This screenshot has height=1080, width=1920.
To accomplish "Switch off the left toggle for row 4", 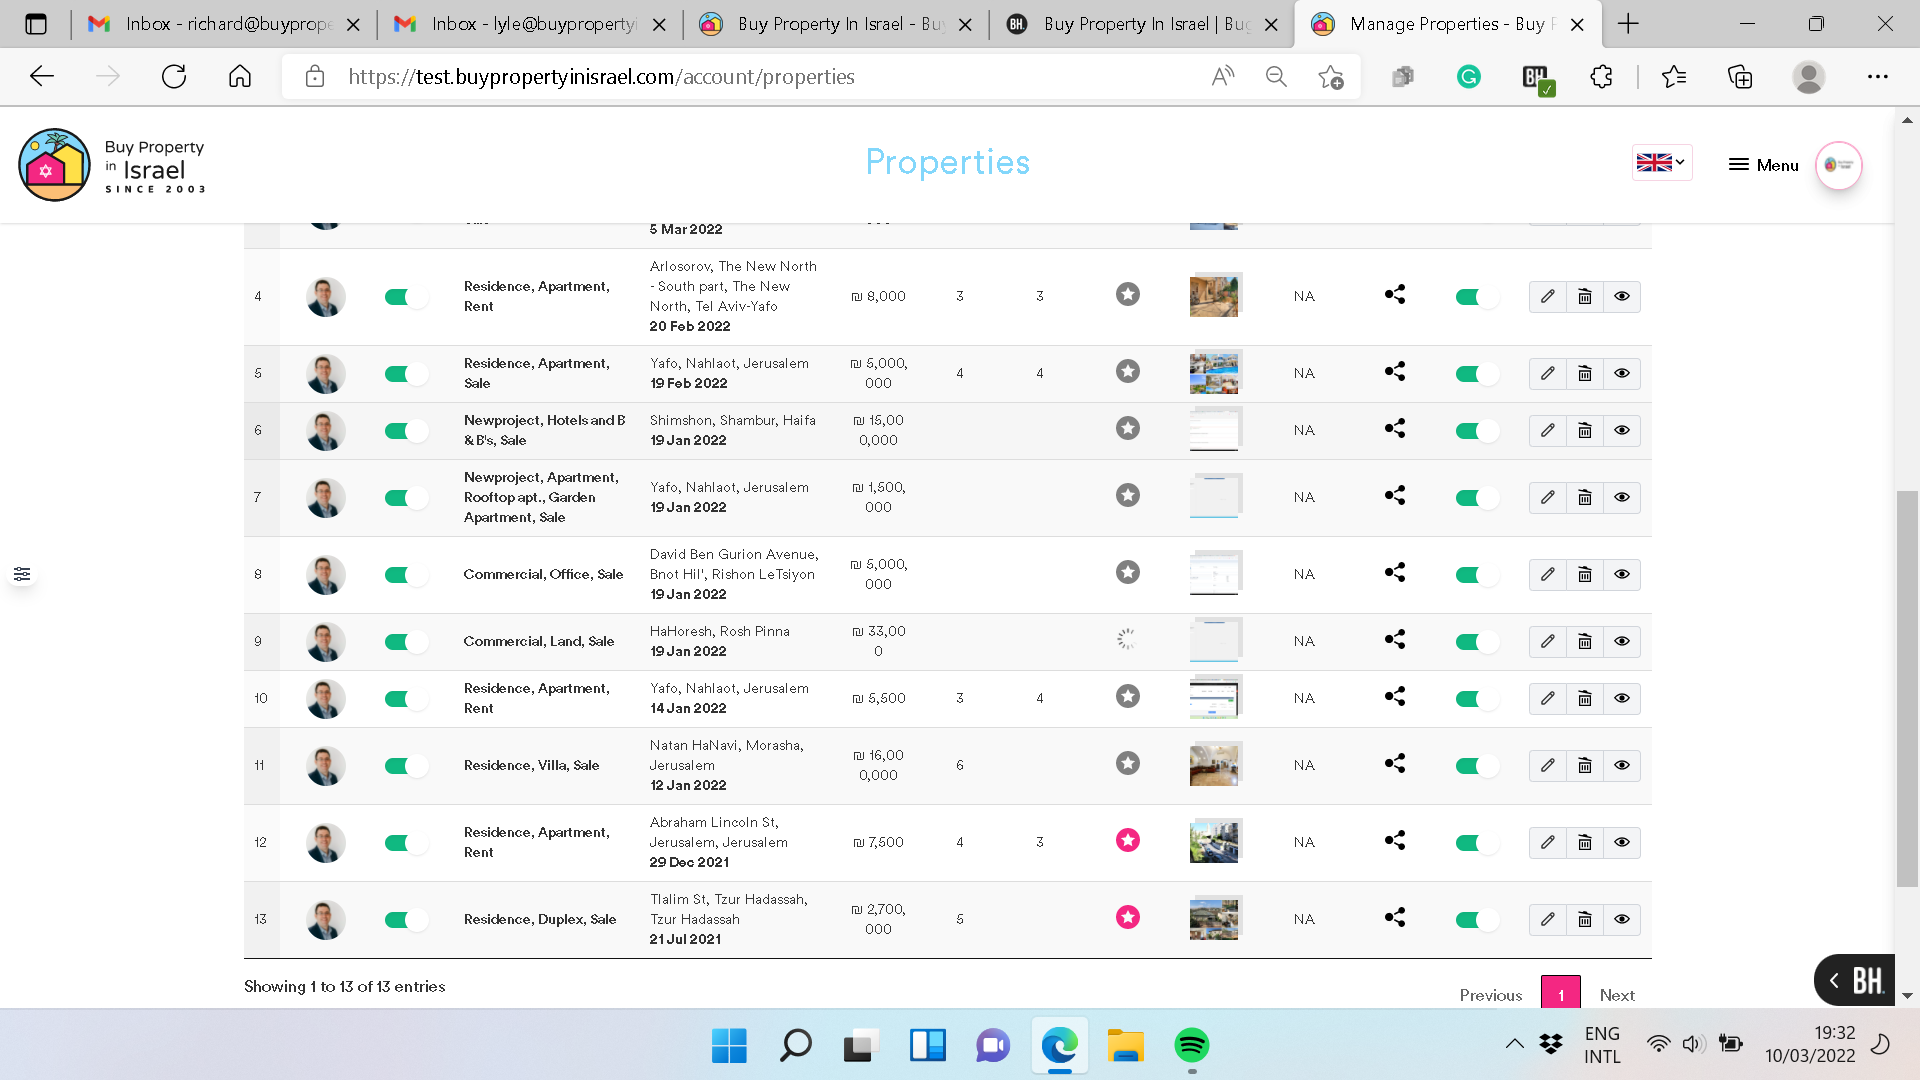I will tap(405, 297).
